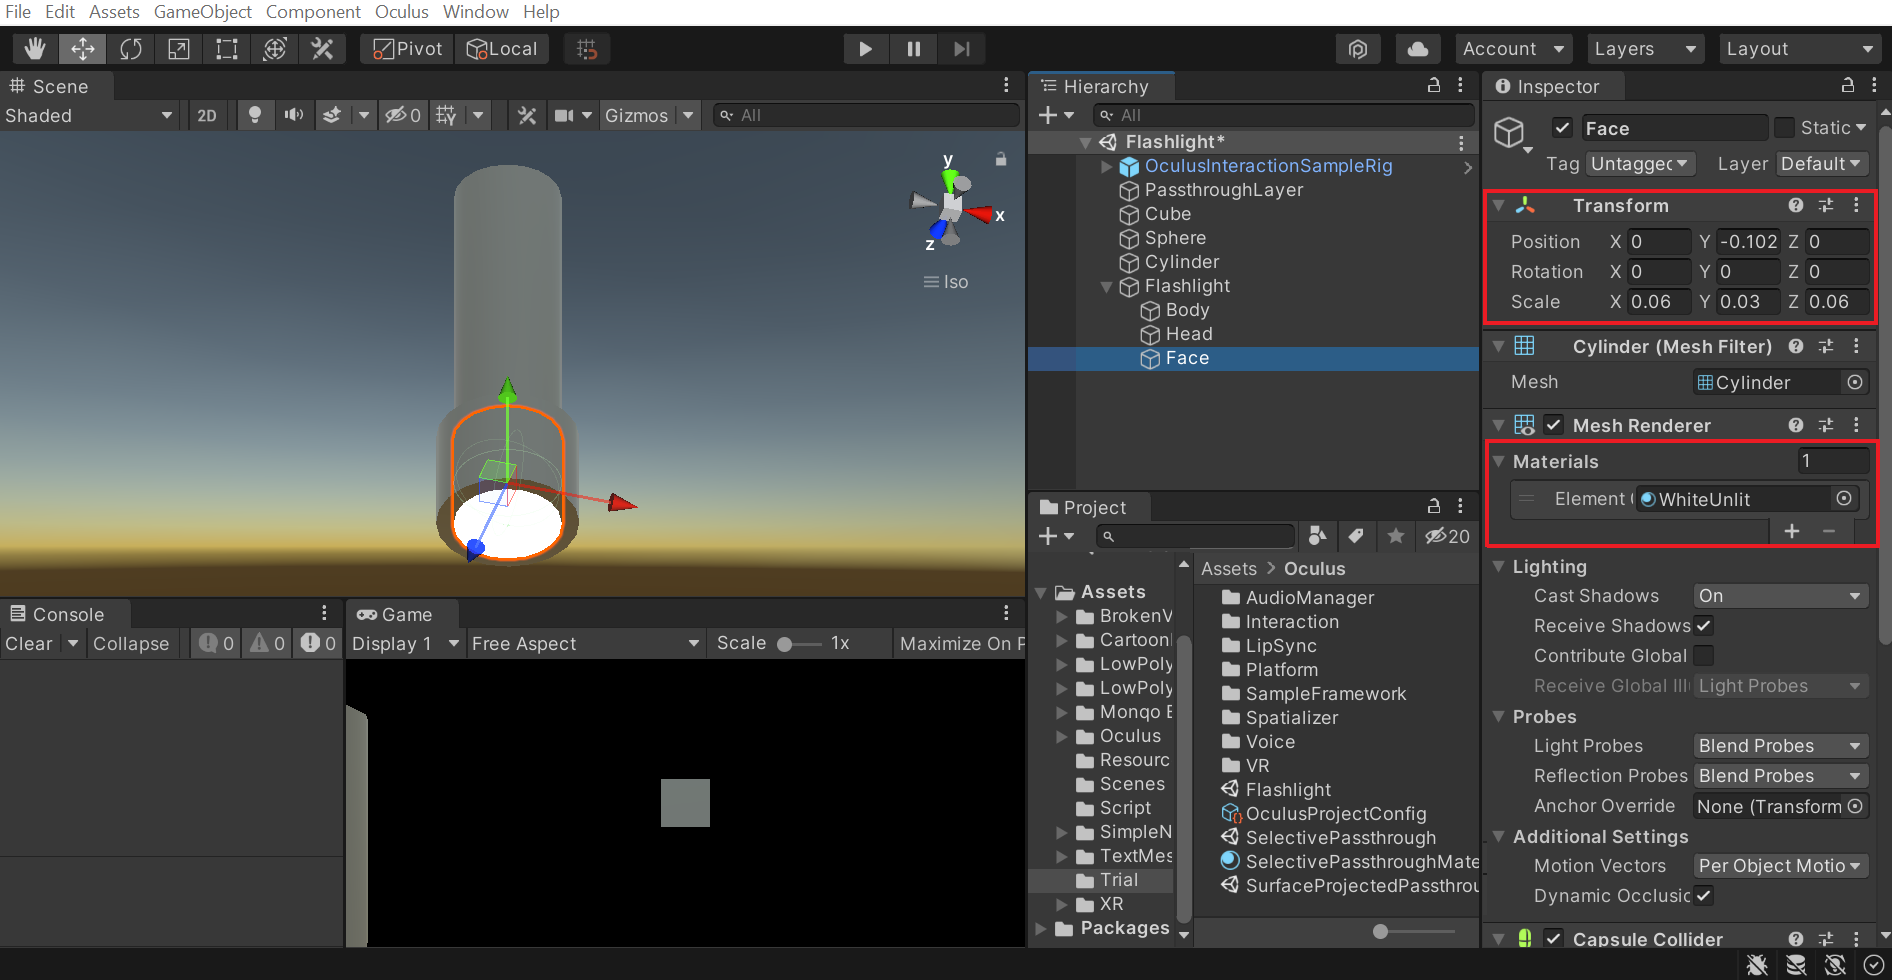Open the Cast Shadows dropdown
1892x980 pixels.
(1780, 596)
